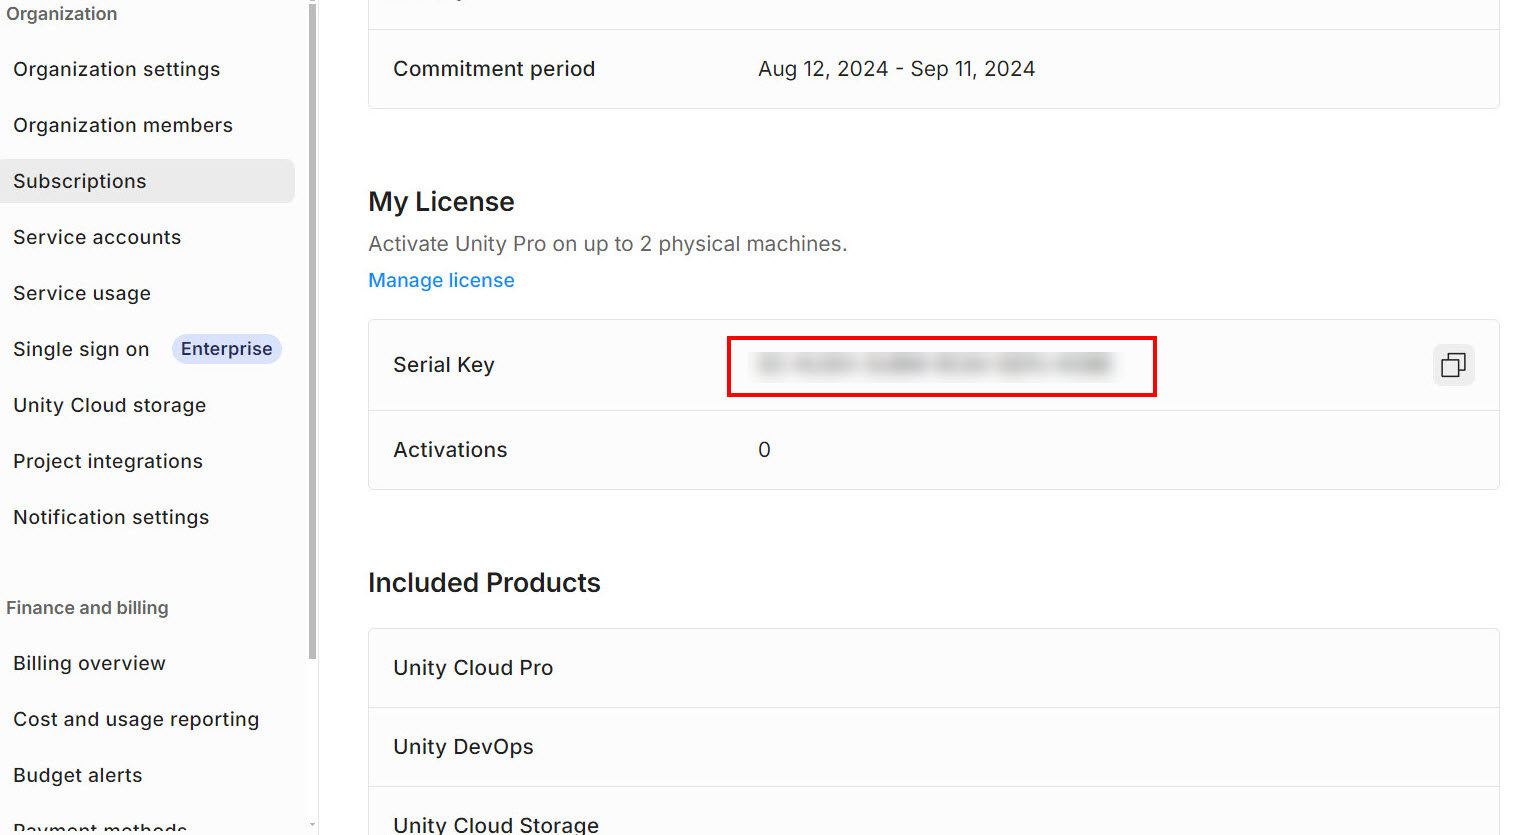
Task: Click the Serial Key label
Action: click(444, 365)
